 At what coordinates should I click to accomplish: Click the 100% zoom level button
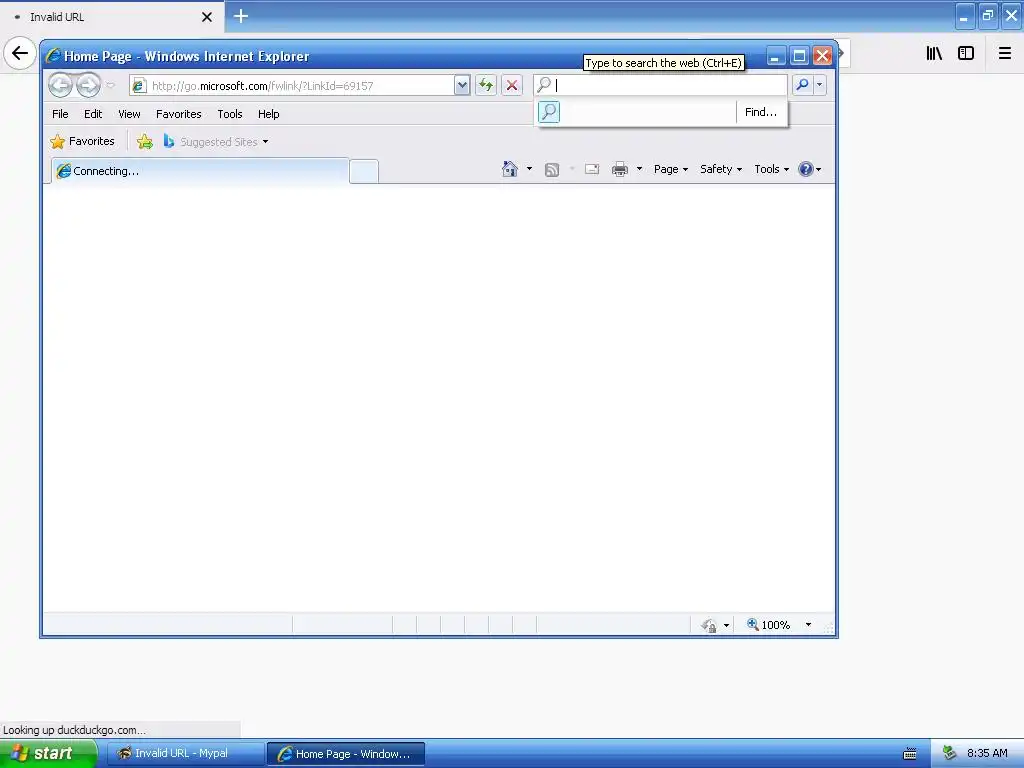pyautogui.click(x=768, y=625)
